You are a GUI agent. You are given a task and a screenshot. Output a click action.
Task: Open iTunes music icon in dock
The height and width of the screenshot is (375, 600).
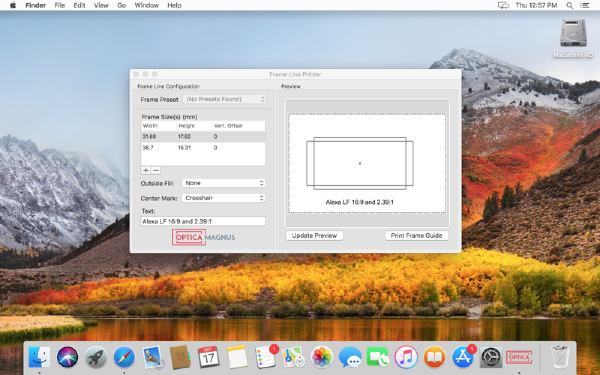406,357
